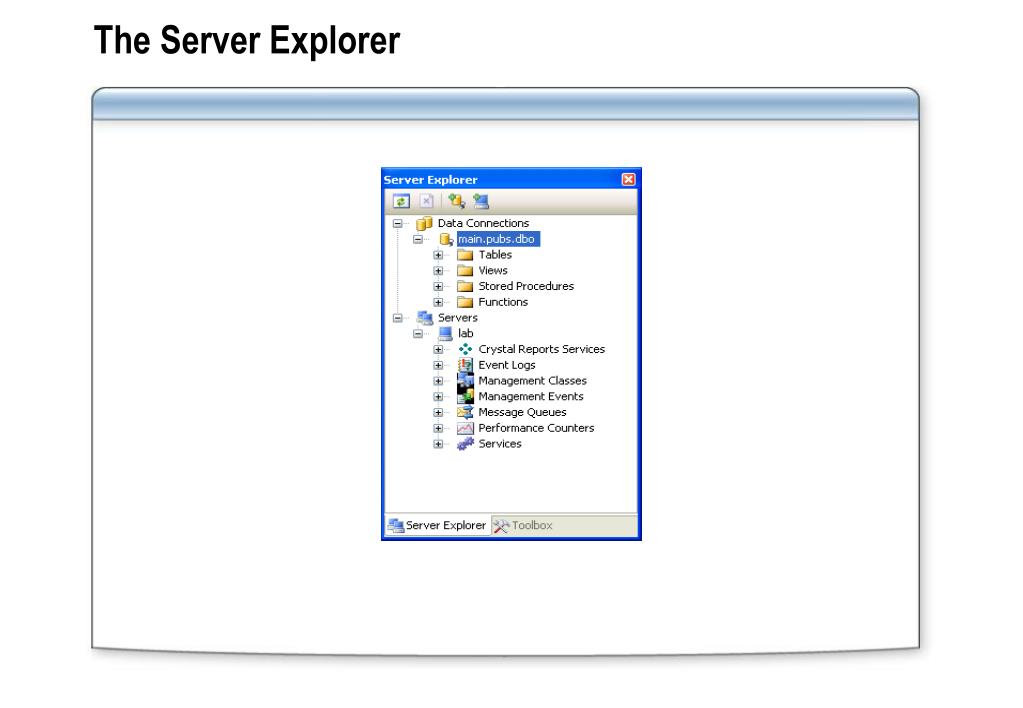Viewport: 1023px width, 708px height.
Task: Expand the Management Classes node
Action: 438,380
